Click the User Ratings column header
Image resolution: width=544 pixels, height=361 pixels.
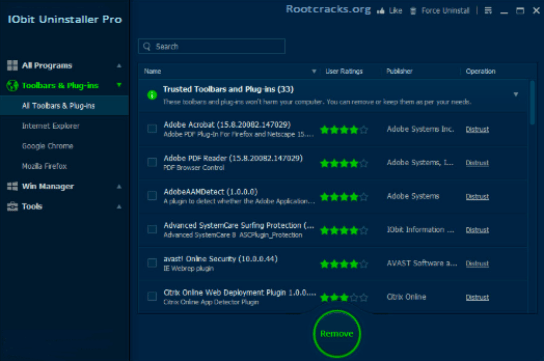click(344, 71)
